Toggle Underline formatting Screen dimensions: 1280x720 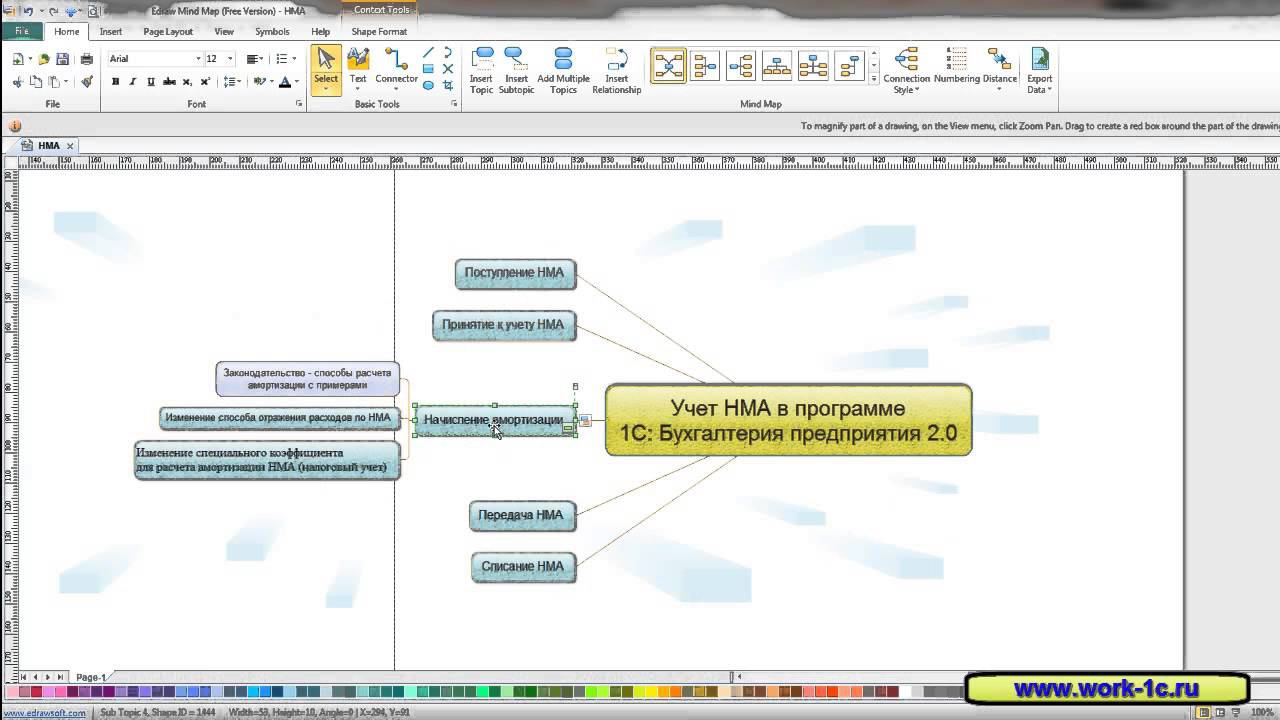(x=151, y=82)
